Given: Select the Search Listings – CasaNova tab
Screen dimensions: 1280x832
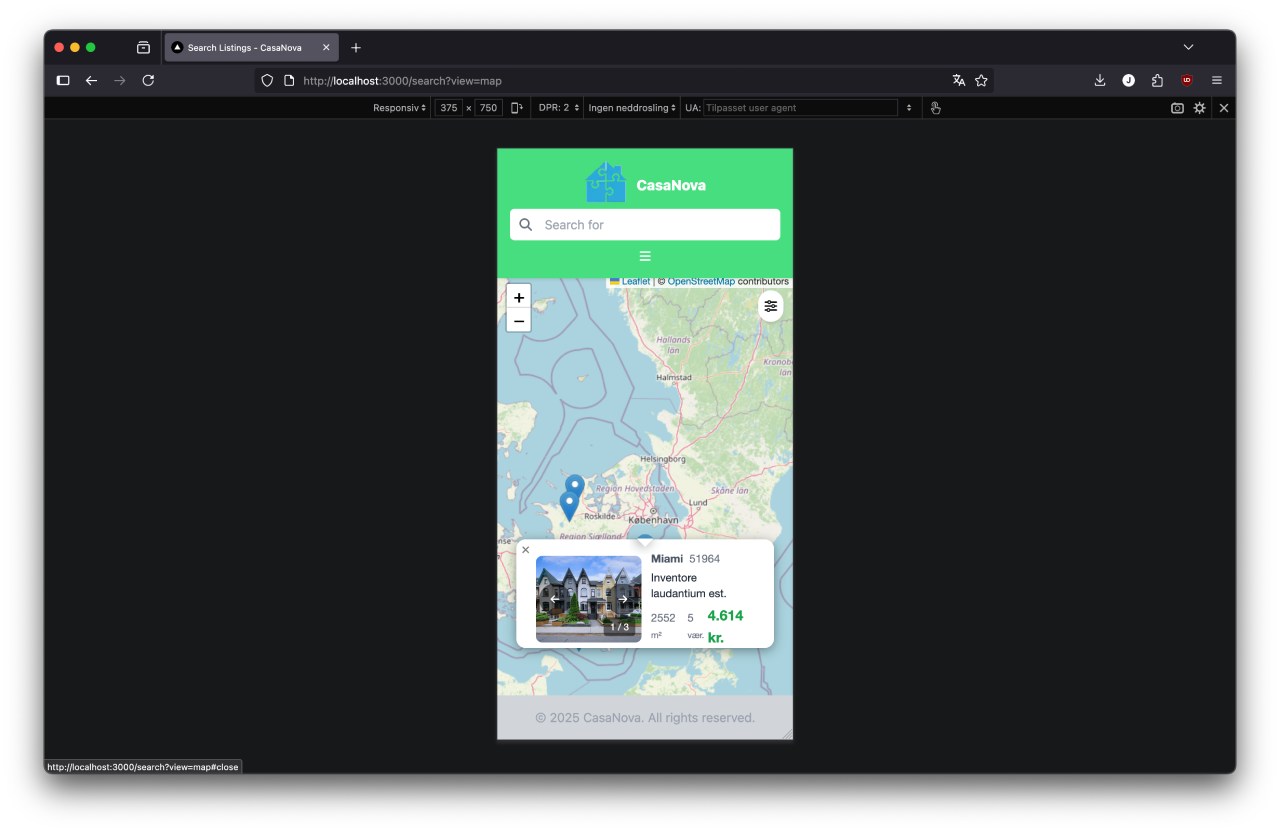Looking at the screenshot, I should [x=245, y=47].
